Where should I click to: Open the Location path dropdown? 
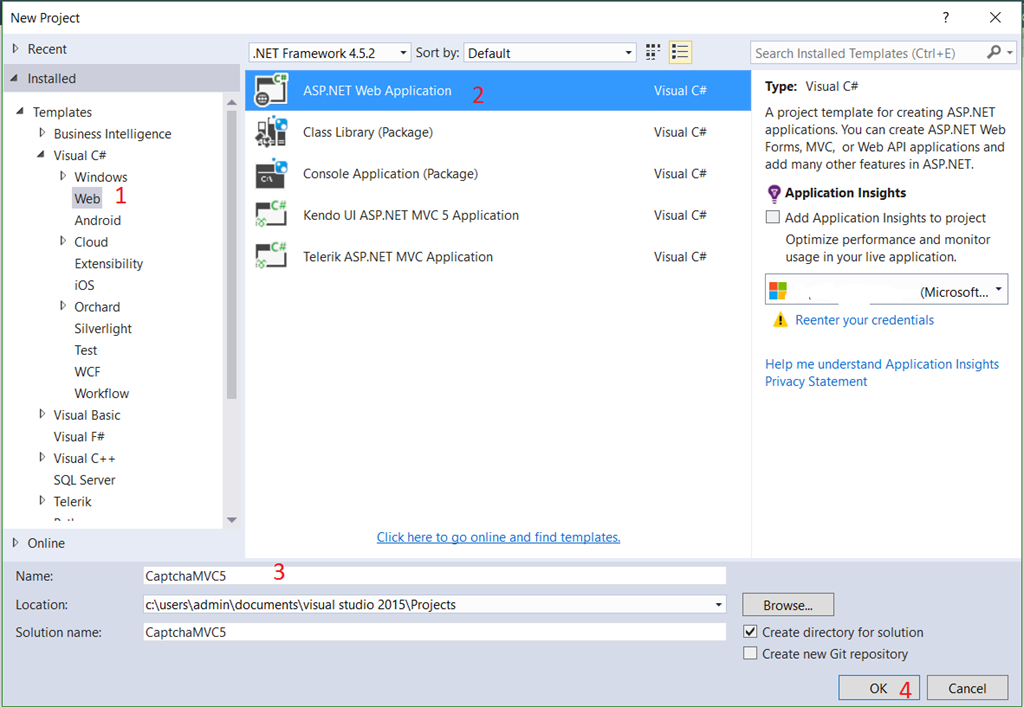coord(718,605)
